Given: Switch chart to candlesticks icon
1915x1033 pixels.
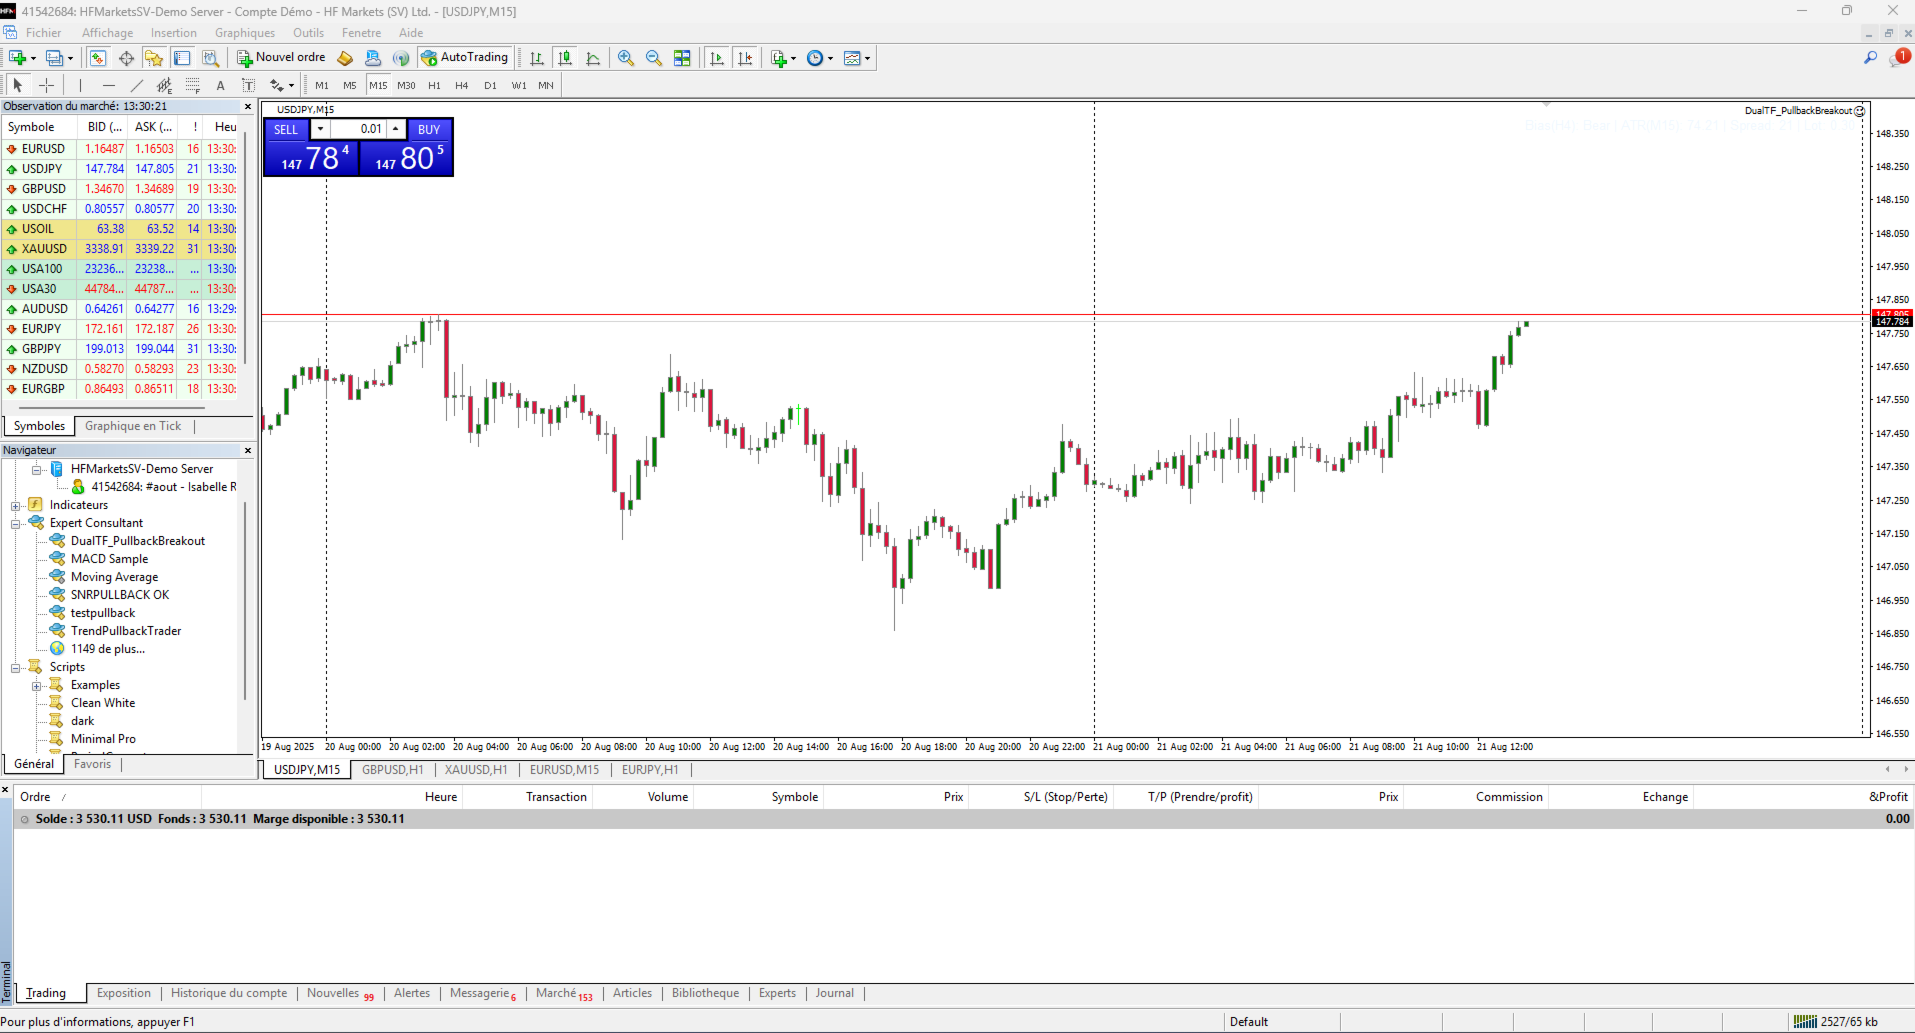Looking at the screenshot, I should [x=565, y=58].
